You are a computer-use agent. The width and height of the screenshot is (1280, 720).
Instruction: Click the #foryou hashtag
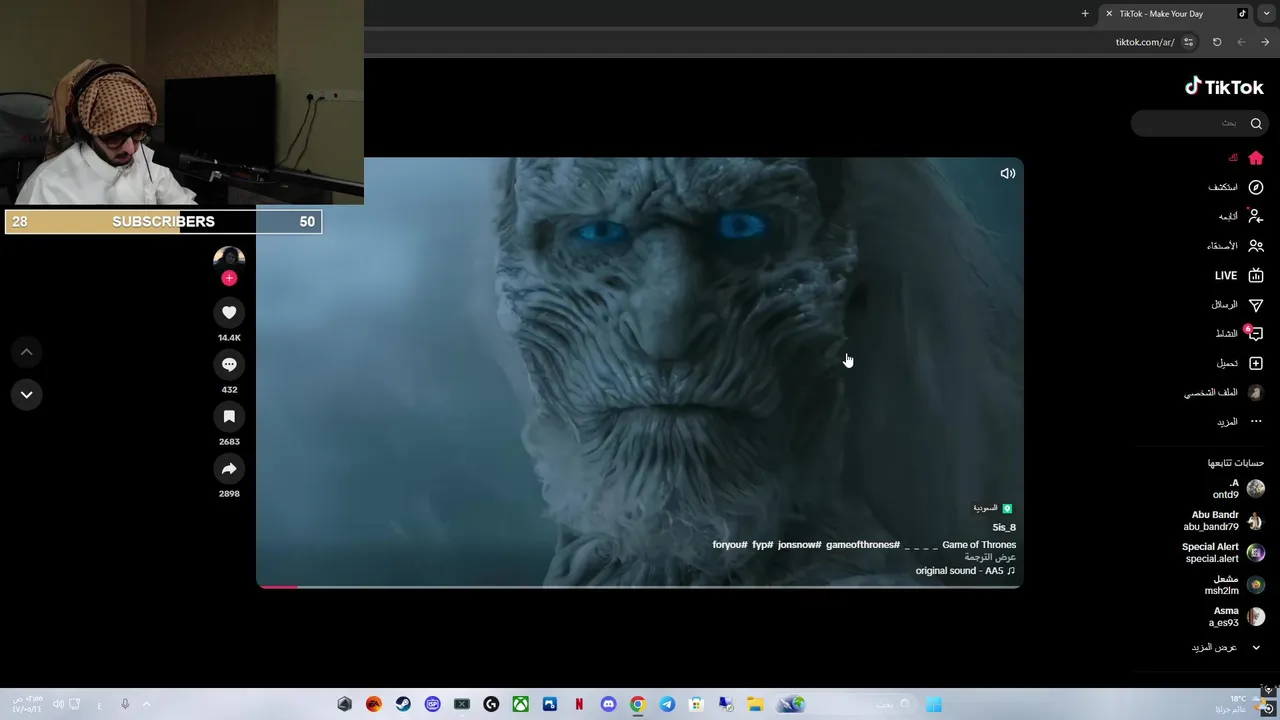tap(730, 545)
